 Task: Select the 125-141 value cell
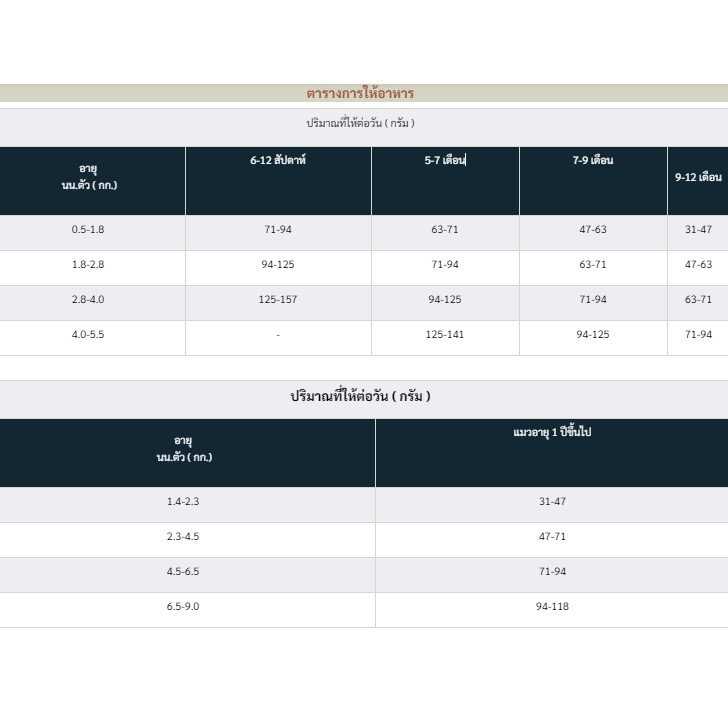pyautogui.click(x=445, y=334)
